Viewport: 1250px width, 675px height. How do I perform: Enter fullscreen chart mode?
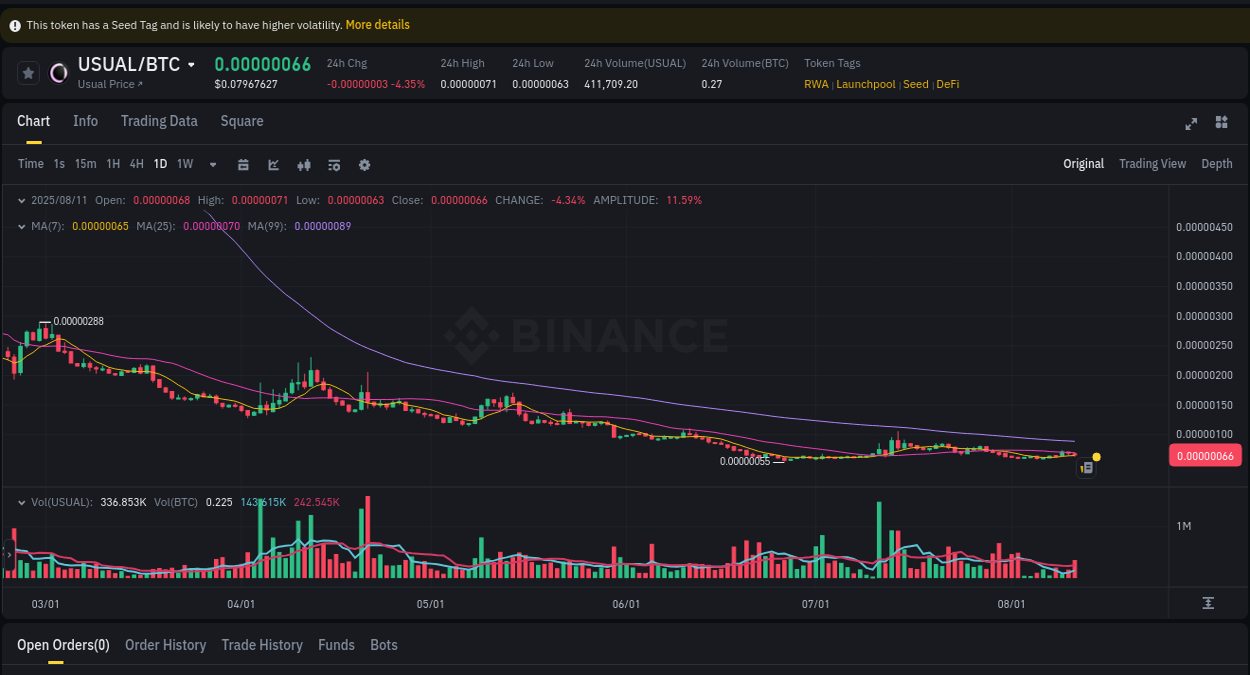pyautogui.click(x=1191, y=123)
